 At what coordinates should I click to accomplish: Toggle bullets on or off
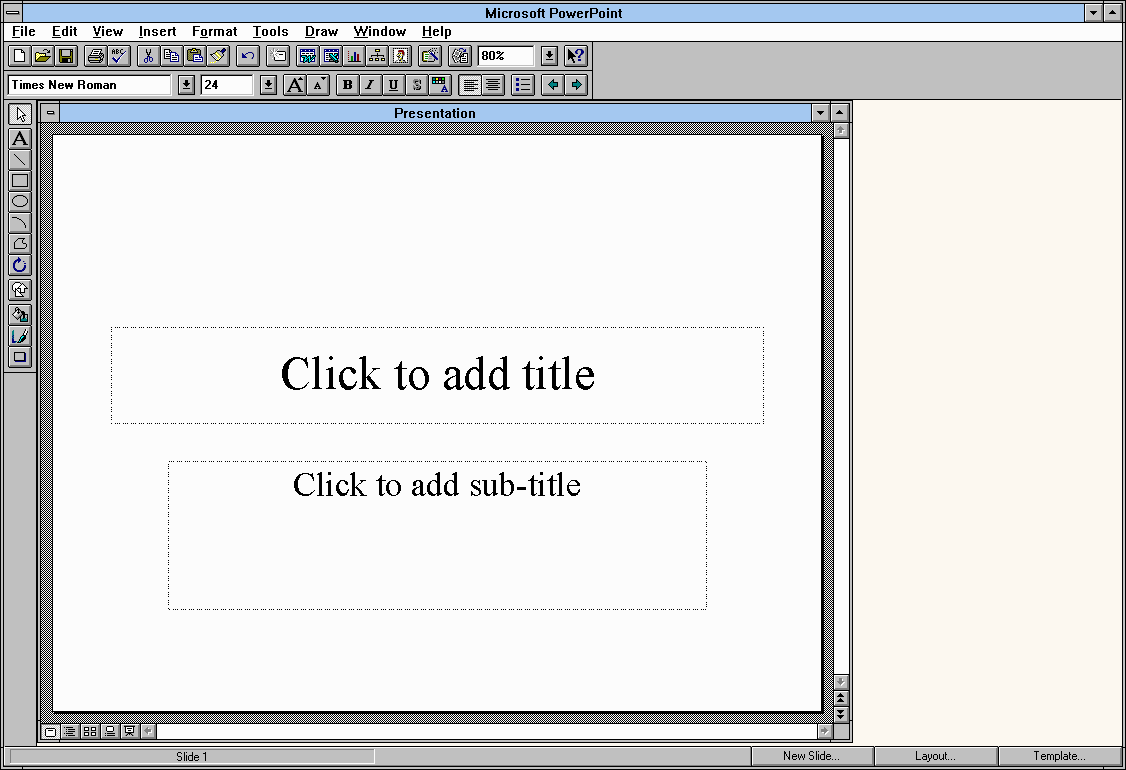coord(523,85)
